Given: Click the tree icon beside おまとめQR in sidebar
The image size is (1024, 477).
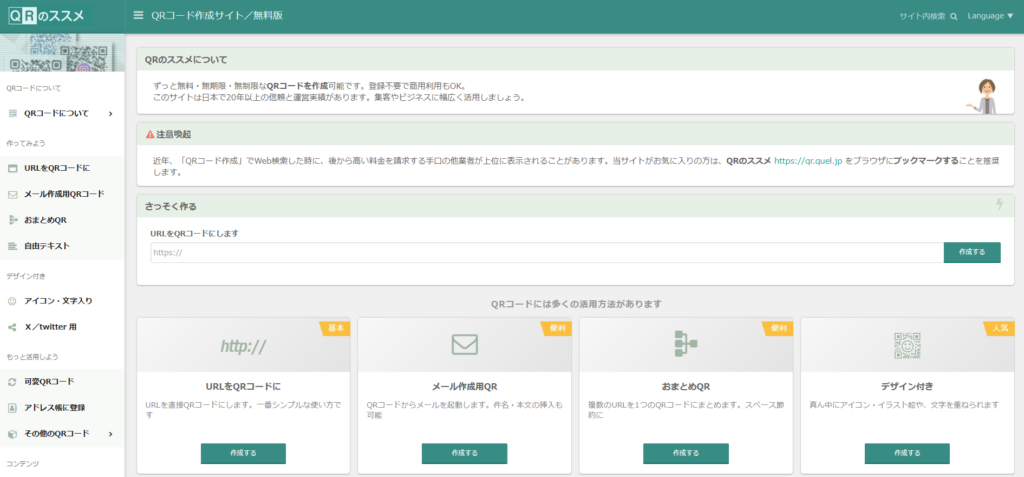Looking at the screenshot, I should [12, 220].
